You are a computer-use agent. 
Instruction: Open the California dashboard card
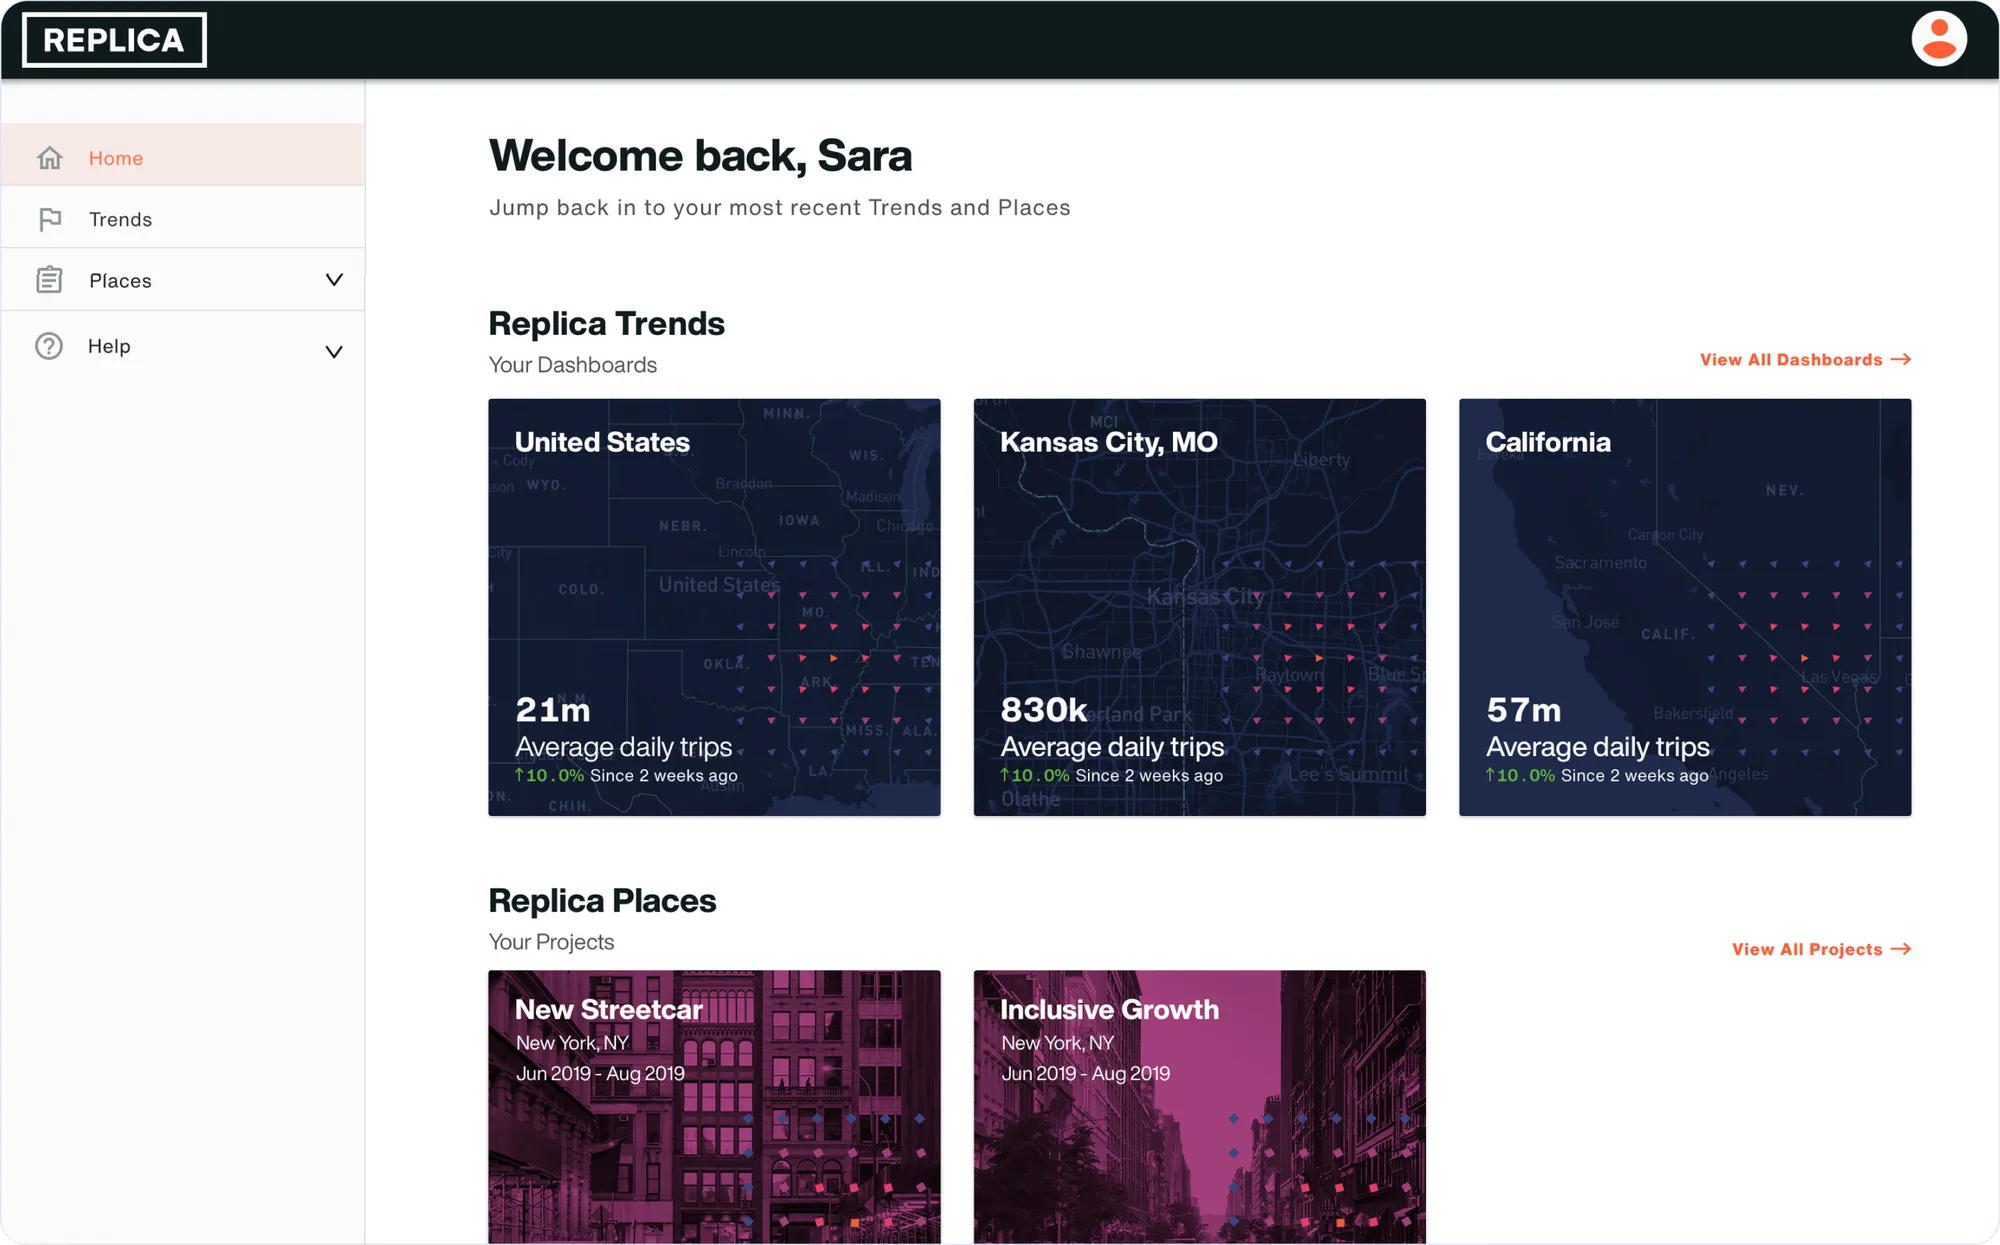[1685, 607]
